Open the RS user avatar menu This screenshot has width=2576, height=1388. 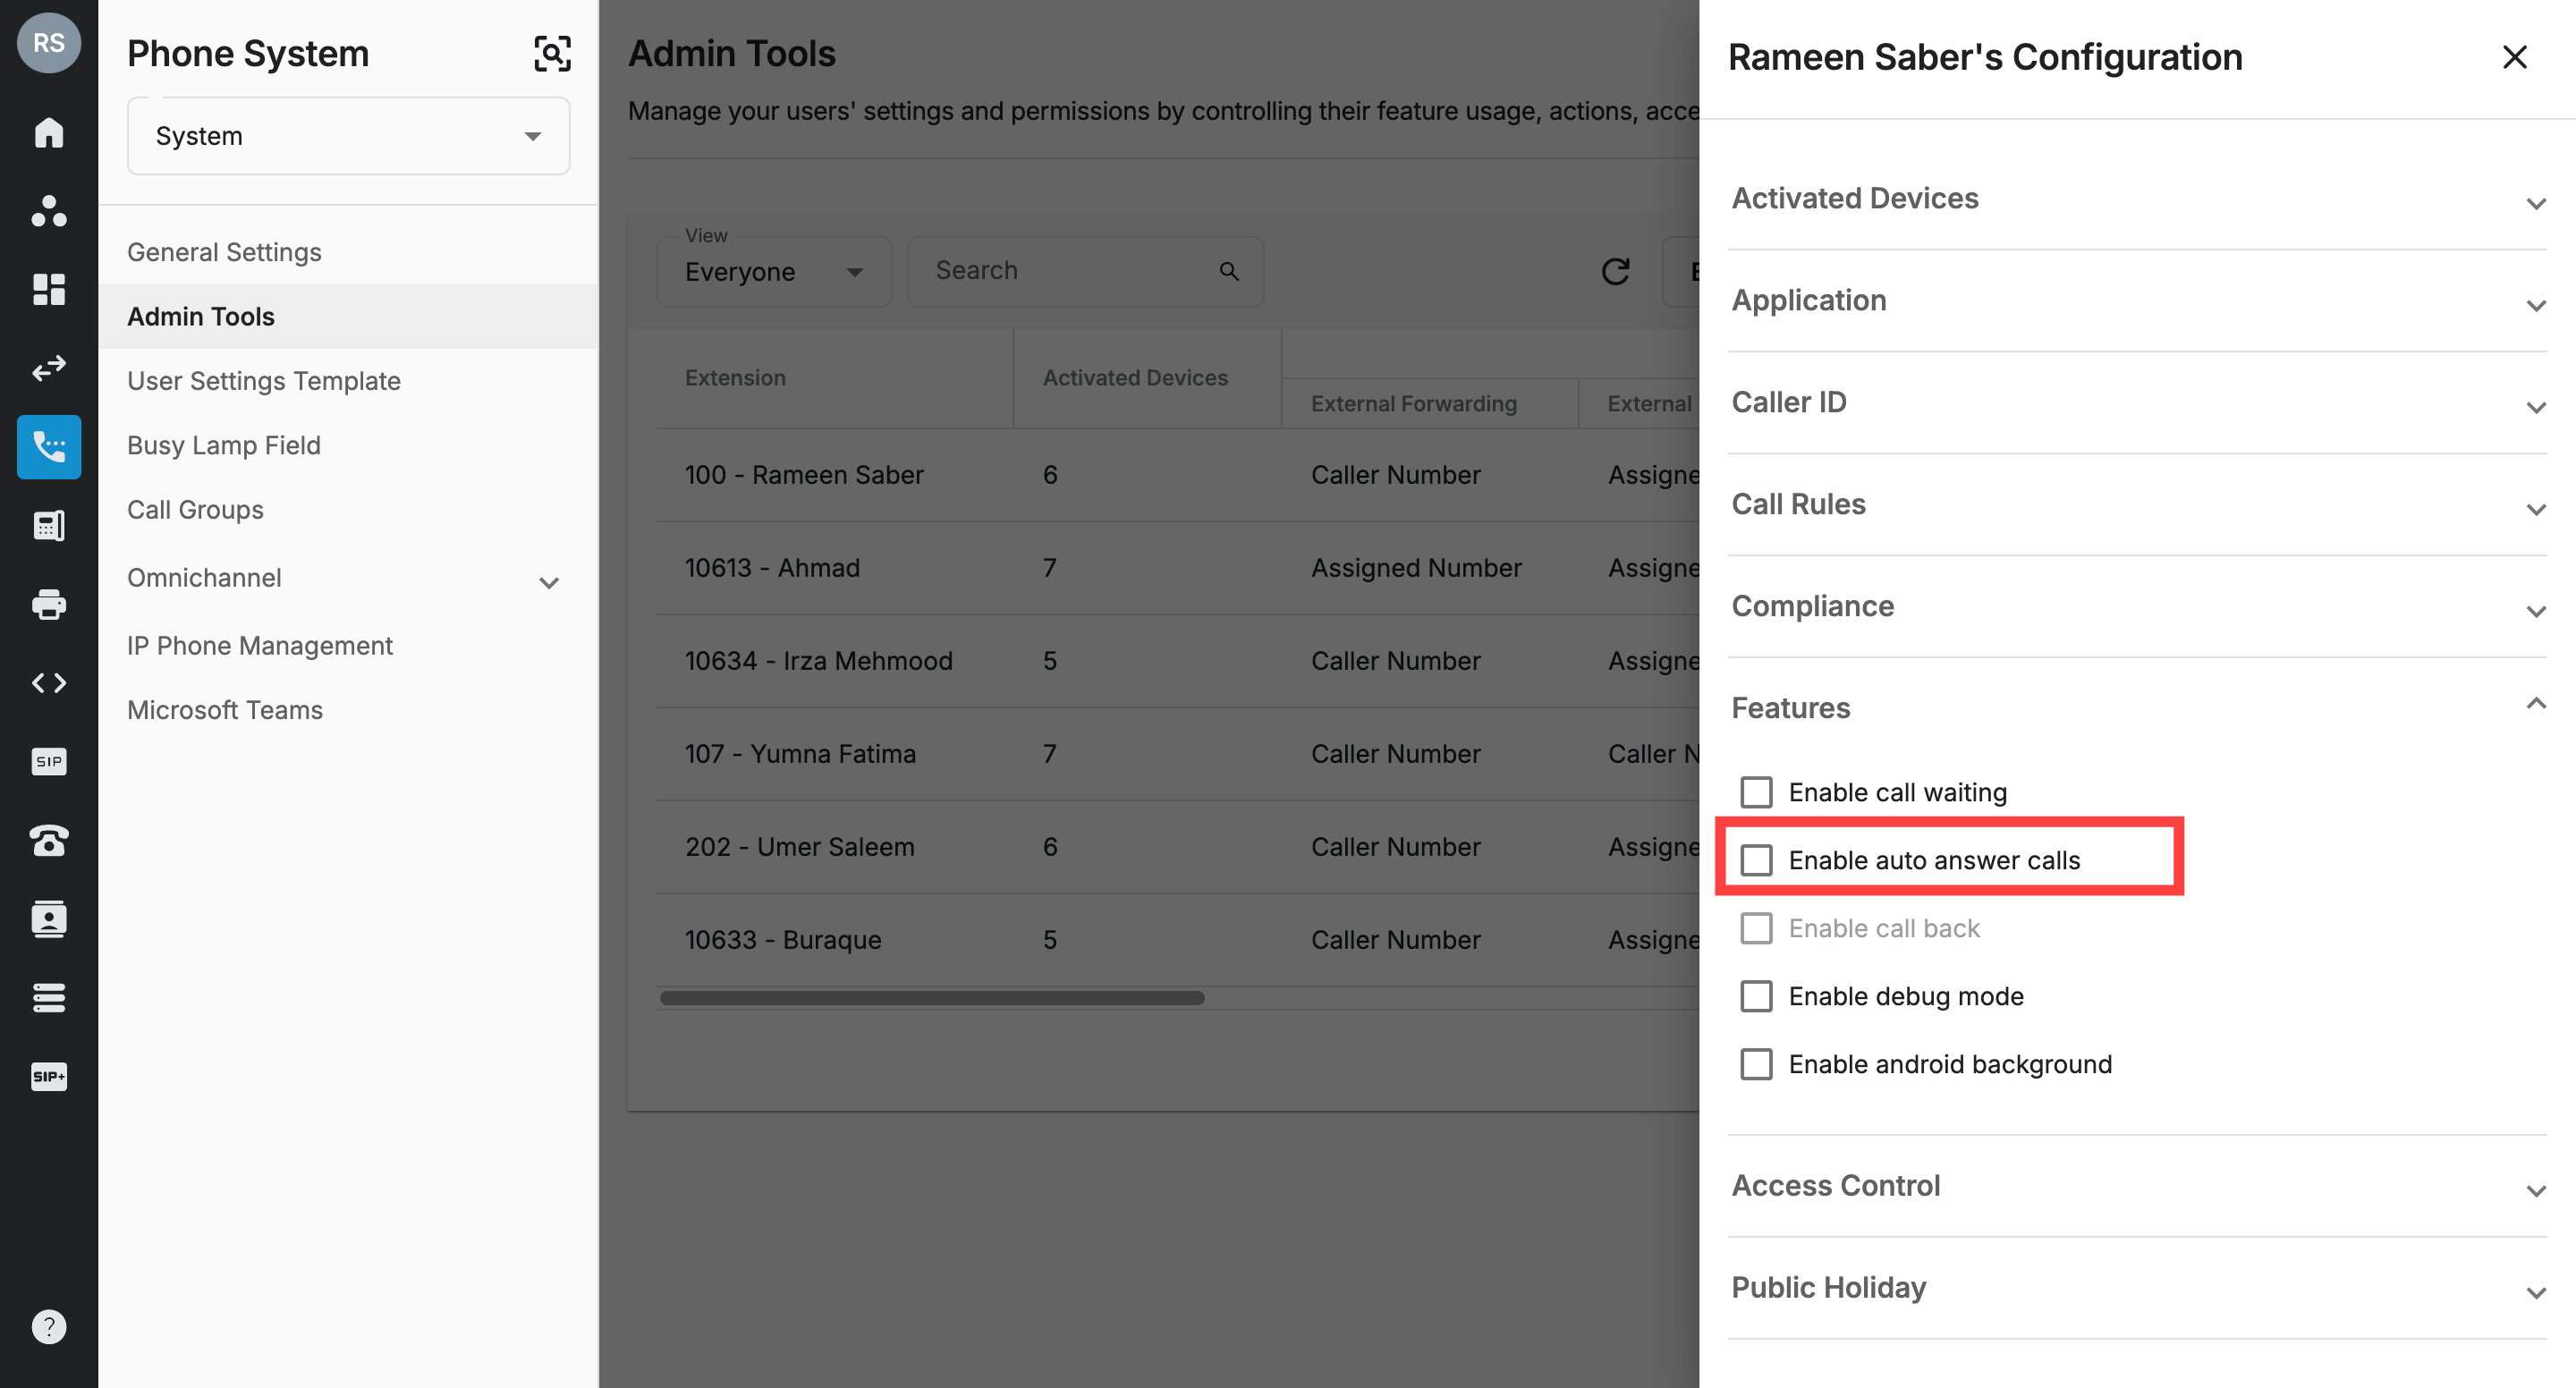[49, 43]
